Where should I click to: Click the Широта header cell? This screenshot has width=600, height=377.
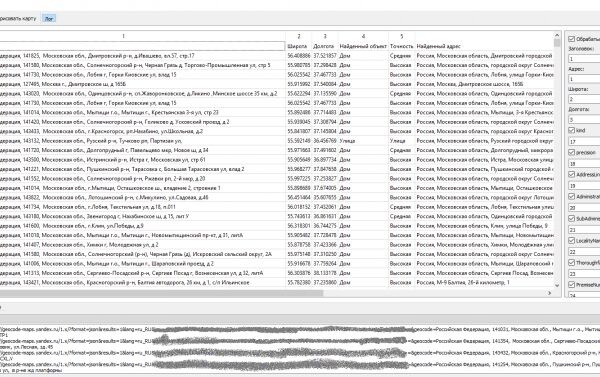point(298,46)
